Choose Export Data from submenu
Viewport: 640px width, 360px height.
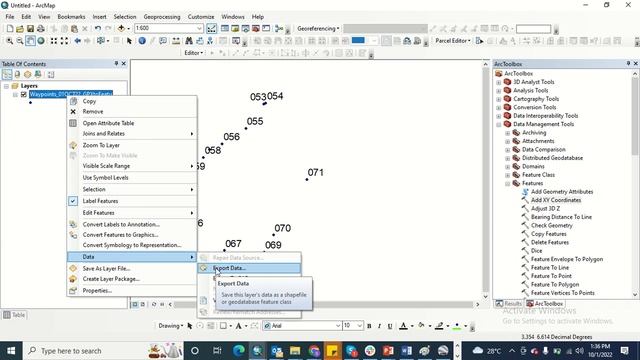(249, 268)
